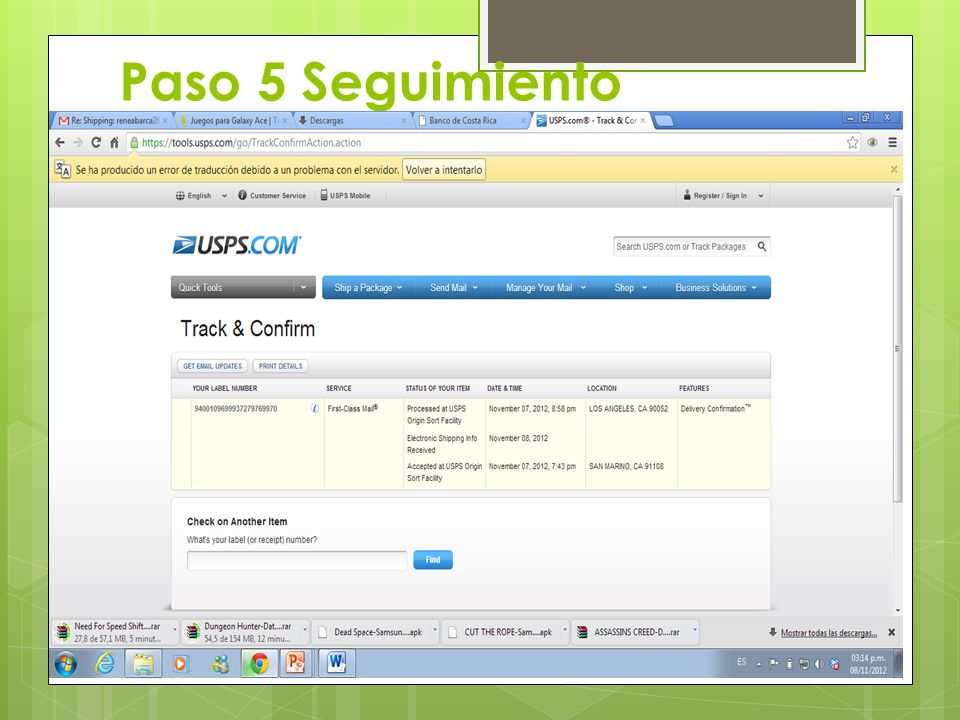Switch to PowerPoint in the taskbar
This screenshot has width=960, height=720.
point(296,664)
